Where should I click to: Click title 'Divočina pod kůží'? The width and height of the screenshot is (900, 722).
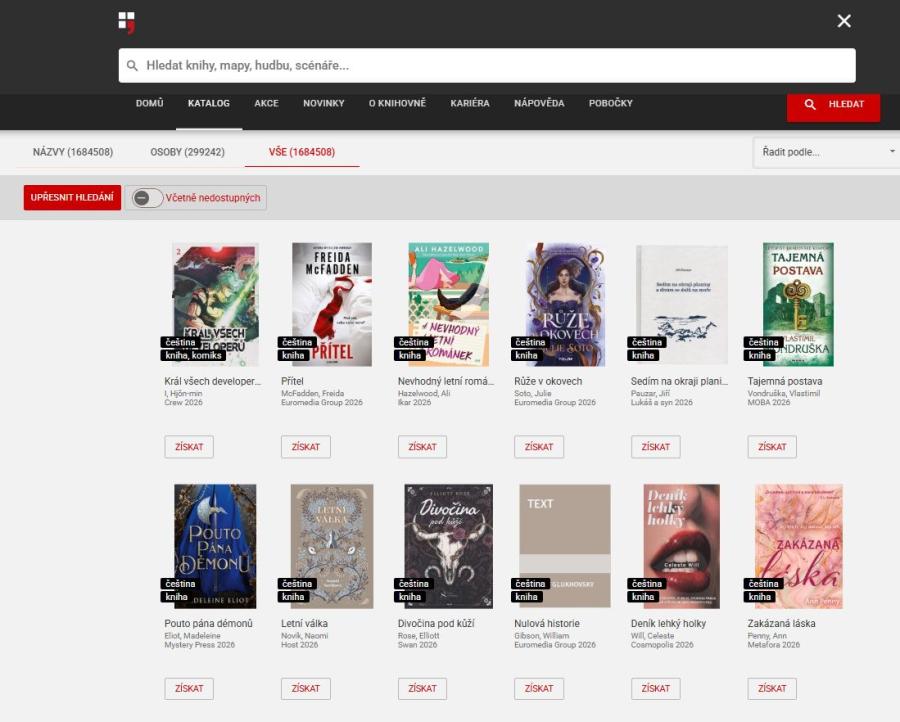436,623
